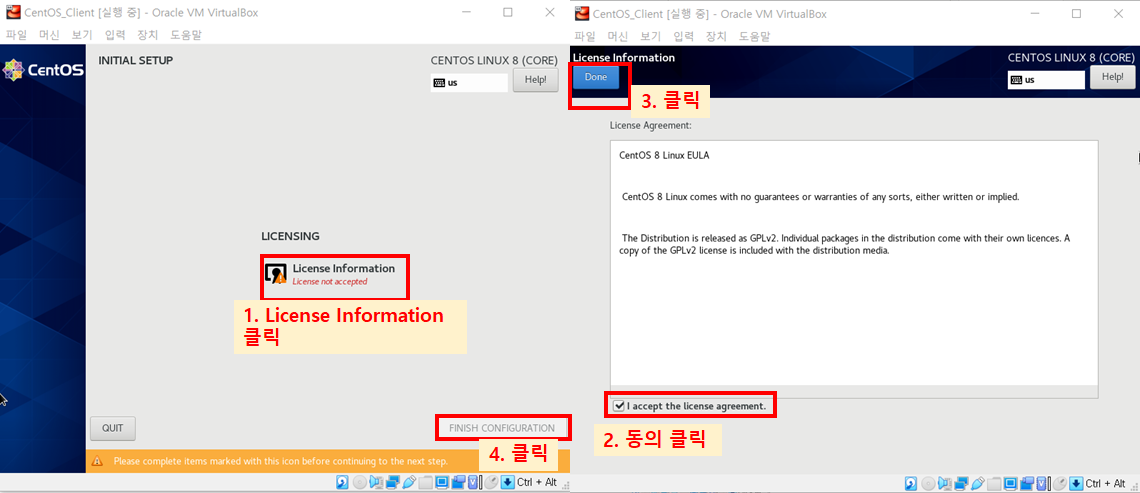Open recording indicator in License Information window
This screenshot has width=1140, height=493.
[x=1027, y=484]
